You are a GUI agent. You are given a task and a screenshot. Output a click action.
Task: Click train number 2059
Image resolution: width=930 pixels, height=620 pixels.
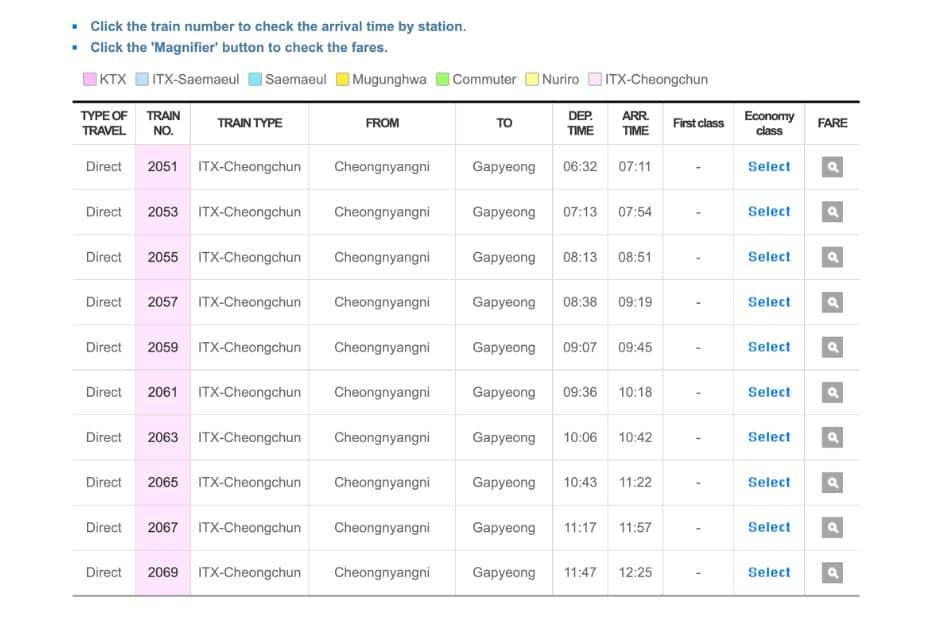(x=163, y=347)
